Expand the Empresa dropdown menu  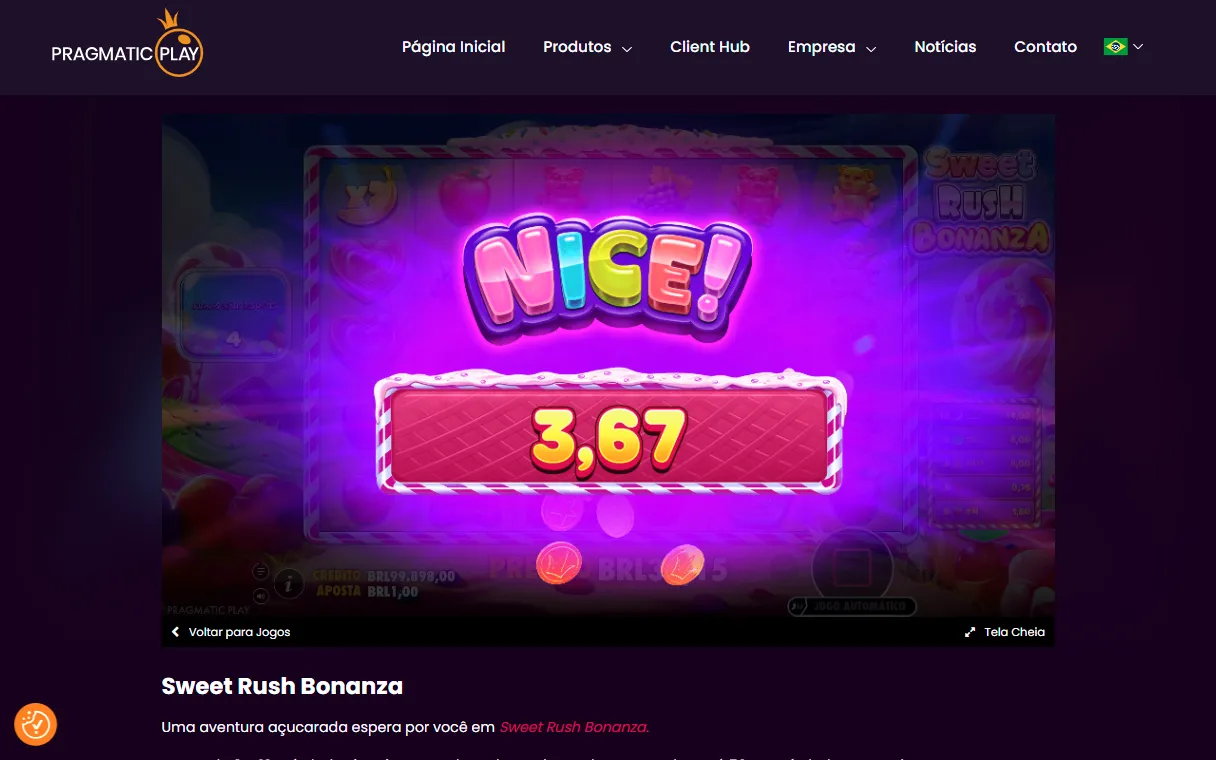tap(832, 47)
